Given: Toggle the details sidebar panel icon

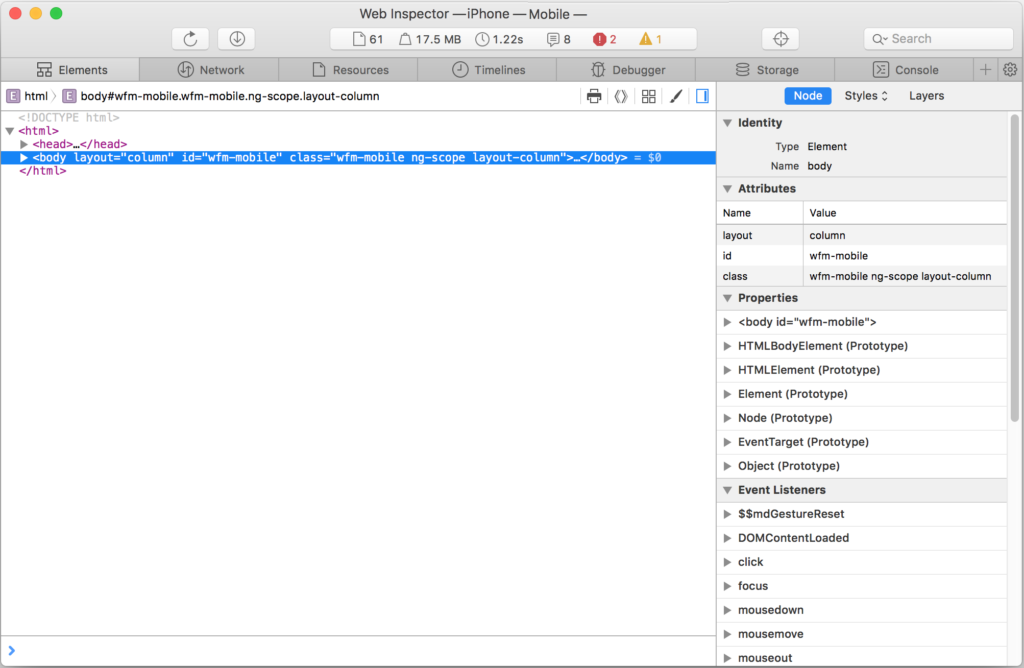Looking at the screenshot, I should click(x=702, y=96).
